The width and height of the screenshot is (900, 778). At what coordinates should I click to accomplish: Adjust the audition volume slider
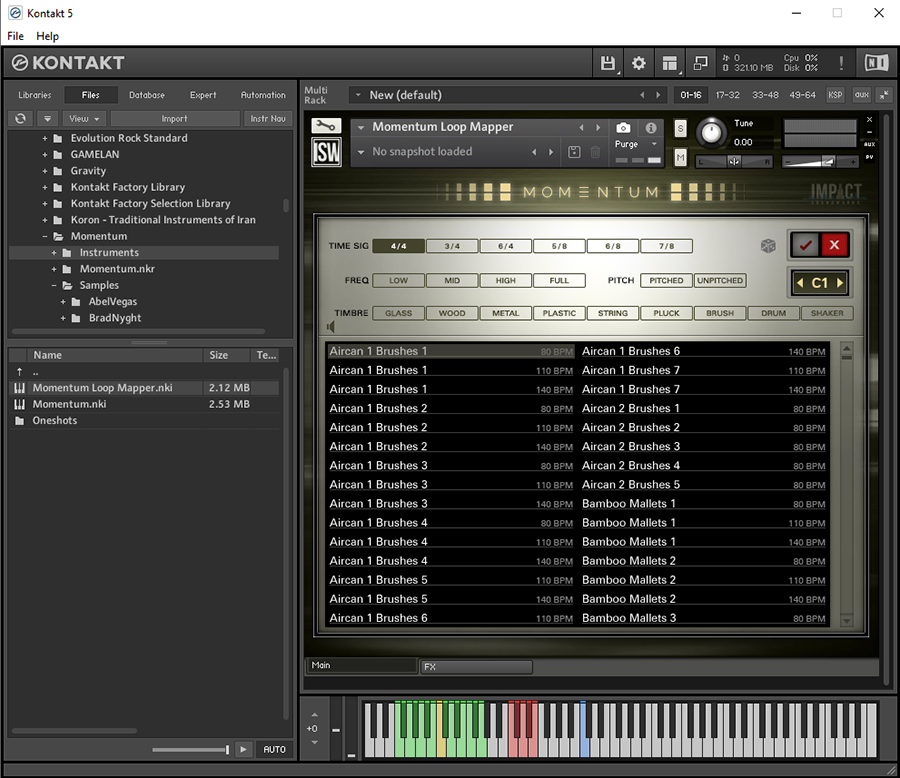point(191,749)
